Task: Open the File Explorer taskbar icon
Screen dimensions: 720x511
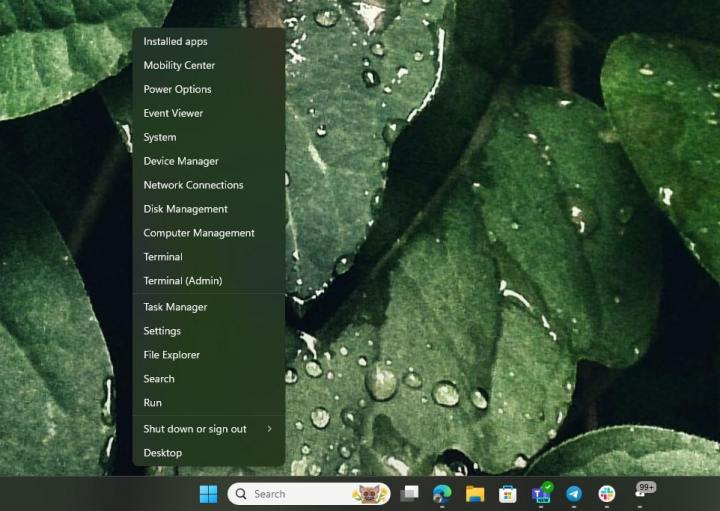Action: (475, 494)
